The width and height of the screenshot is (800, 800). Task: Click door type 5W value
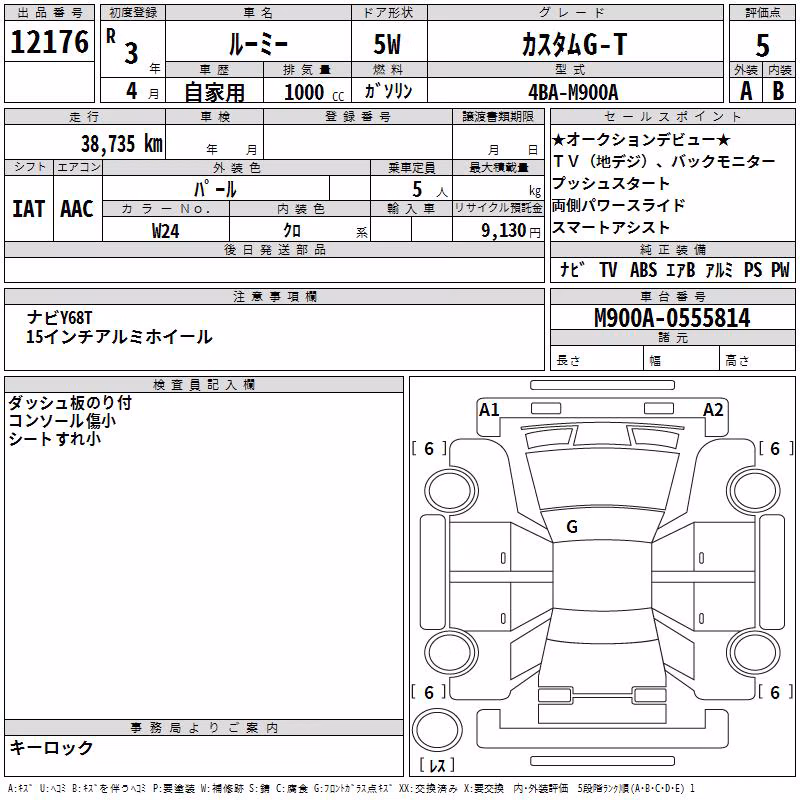coord(387,45)
